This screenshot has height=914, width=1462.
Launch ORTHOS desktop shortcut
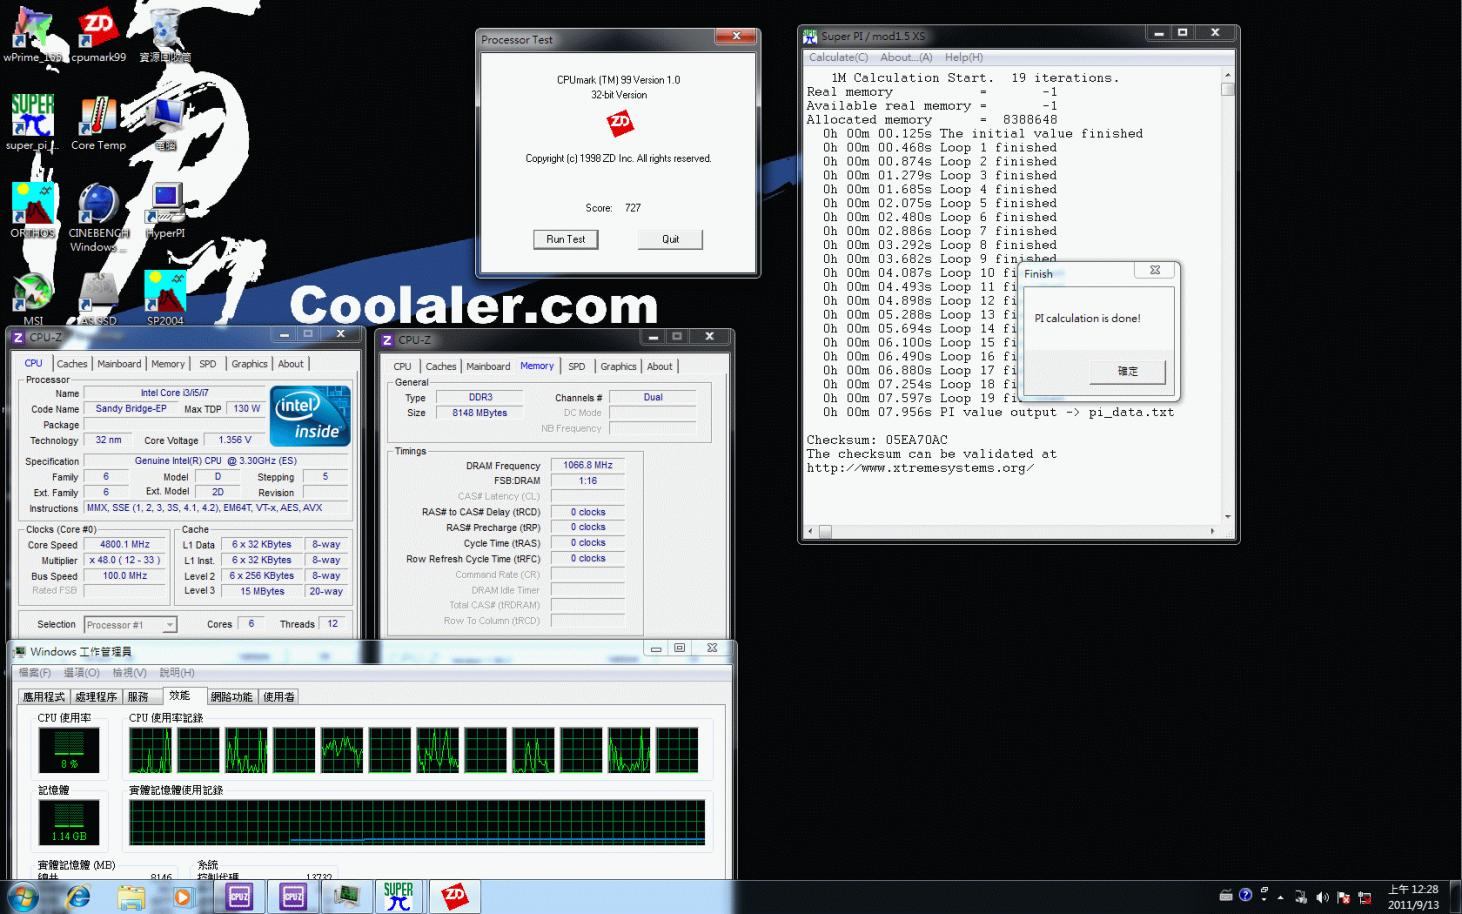coord(32,210)
